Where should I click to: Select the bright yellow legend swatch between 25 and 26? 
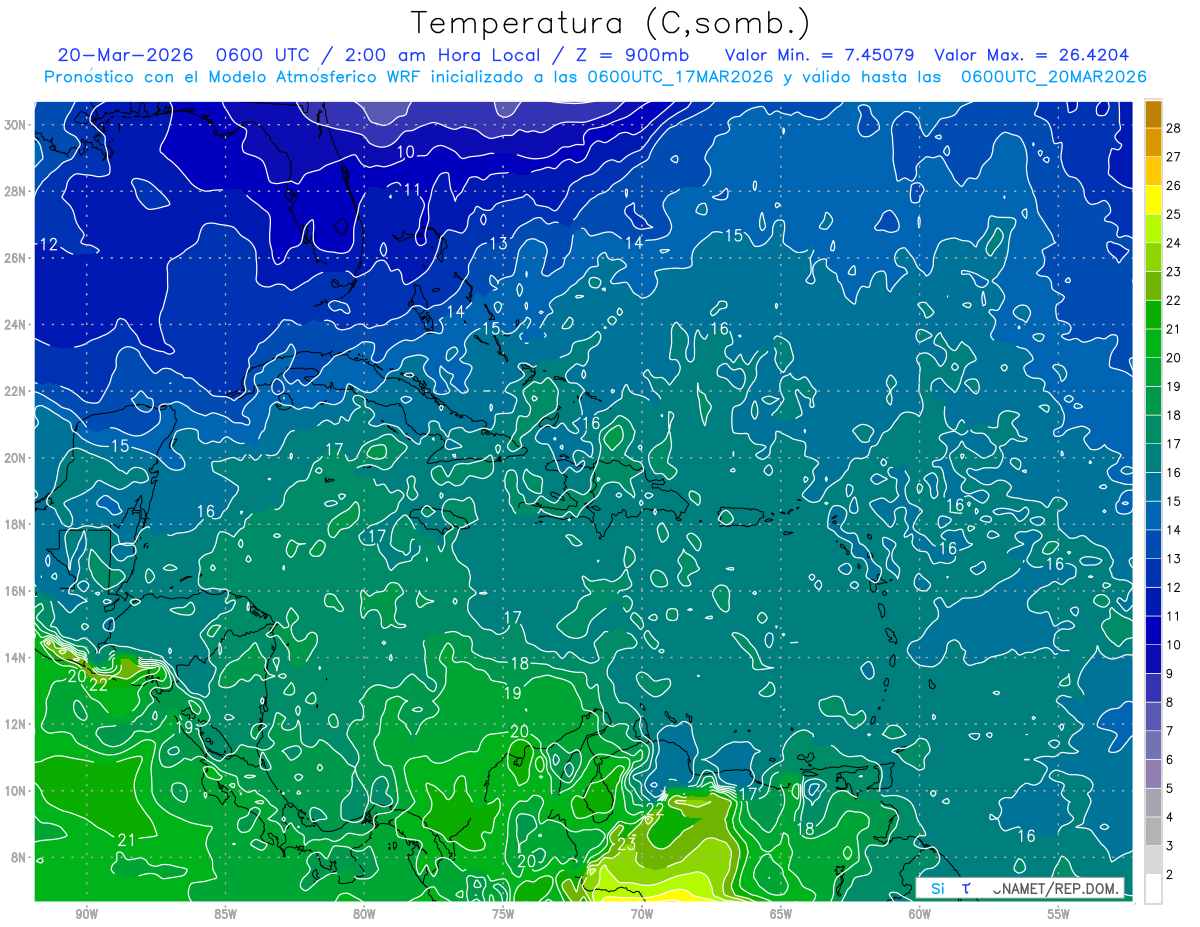[1153, 200]
